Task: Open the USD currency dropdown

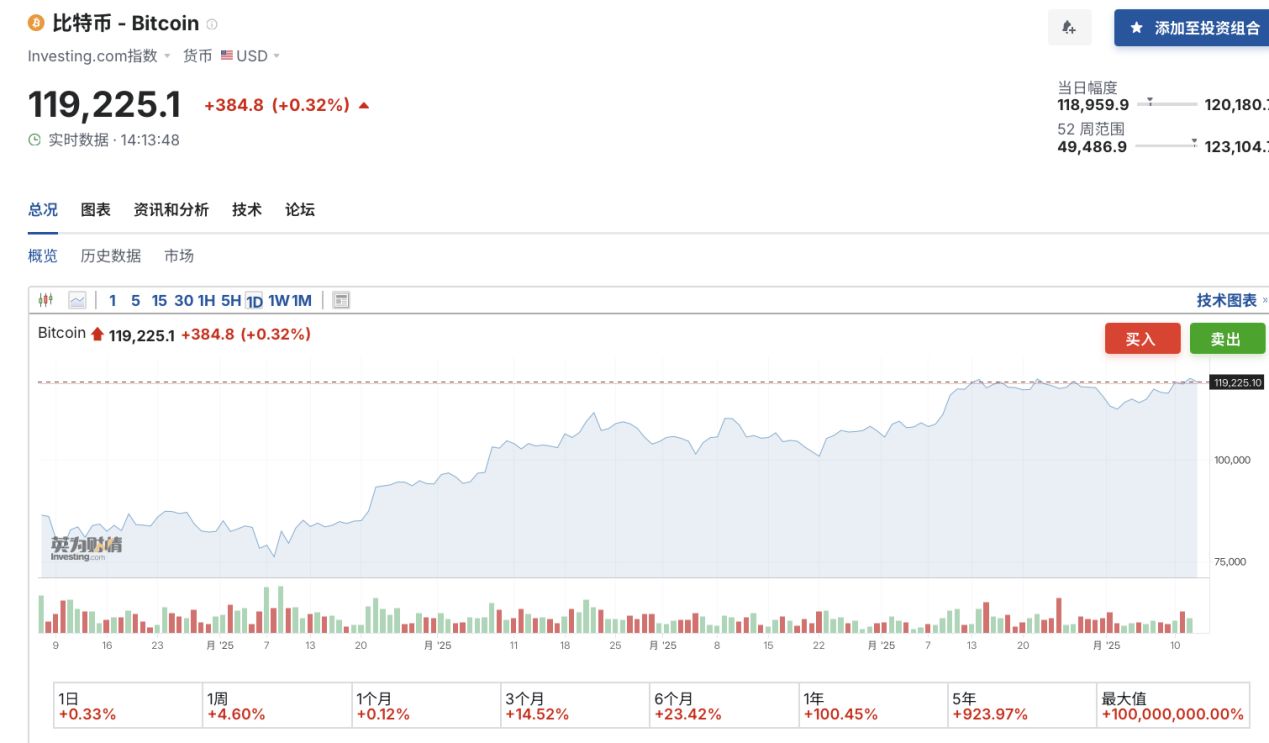Action: (251, 56)
